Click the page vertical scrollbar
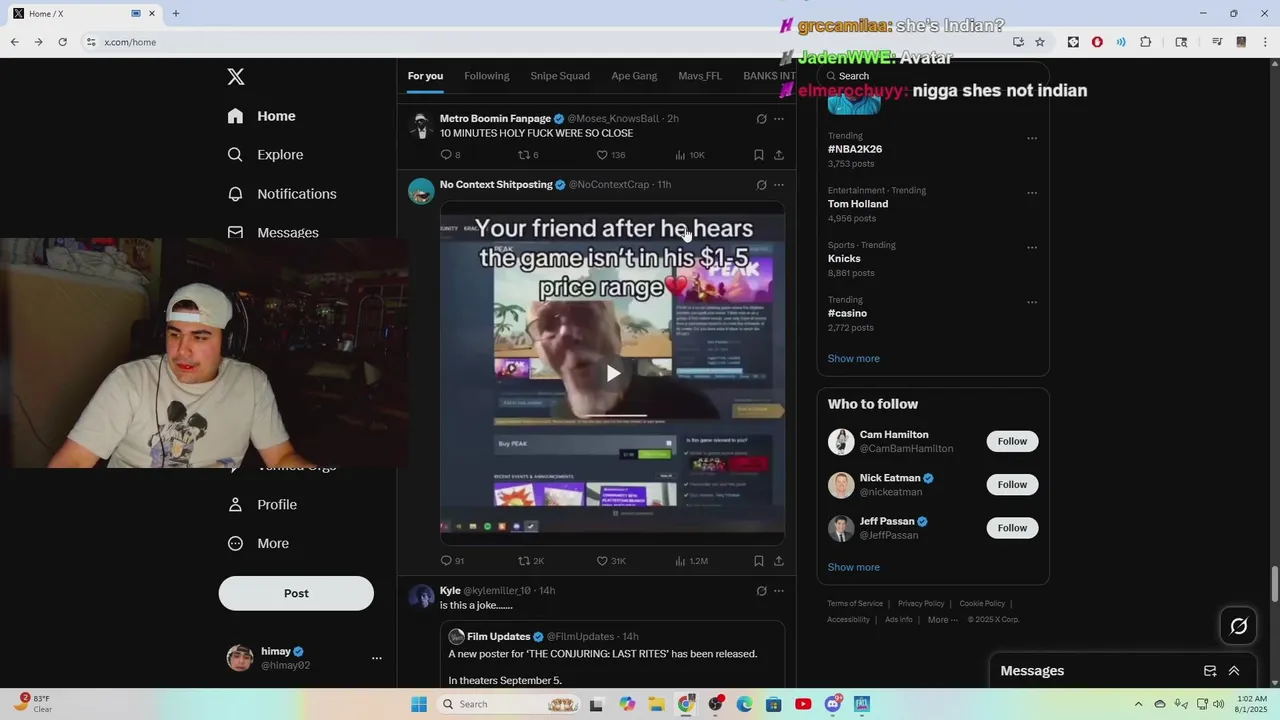 click(x=1274, y=585)
